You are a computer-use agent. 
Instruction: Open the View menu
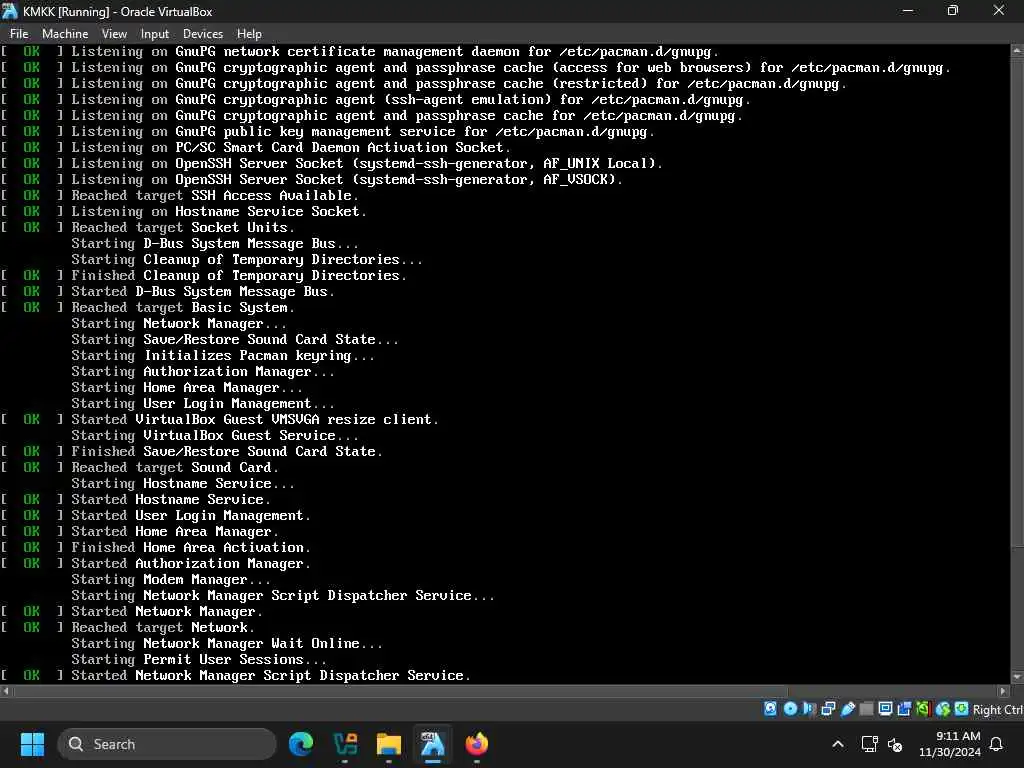pyautogui.click(x=114, y=34)
